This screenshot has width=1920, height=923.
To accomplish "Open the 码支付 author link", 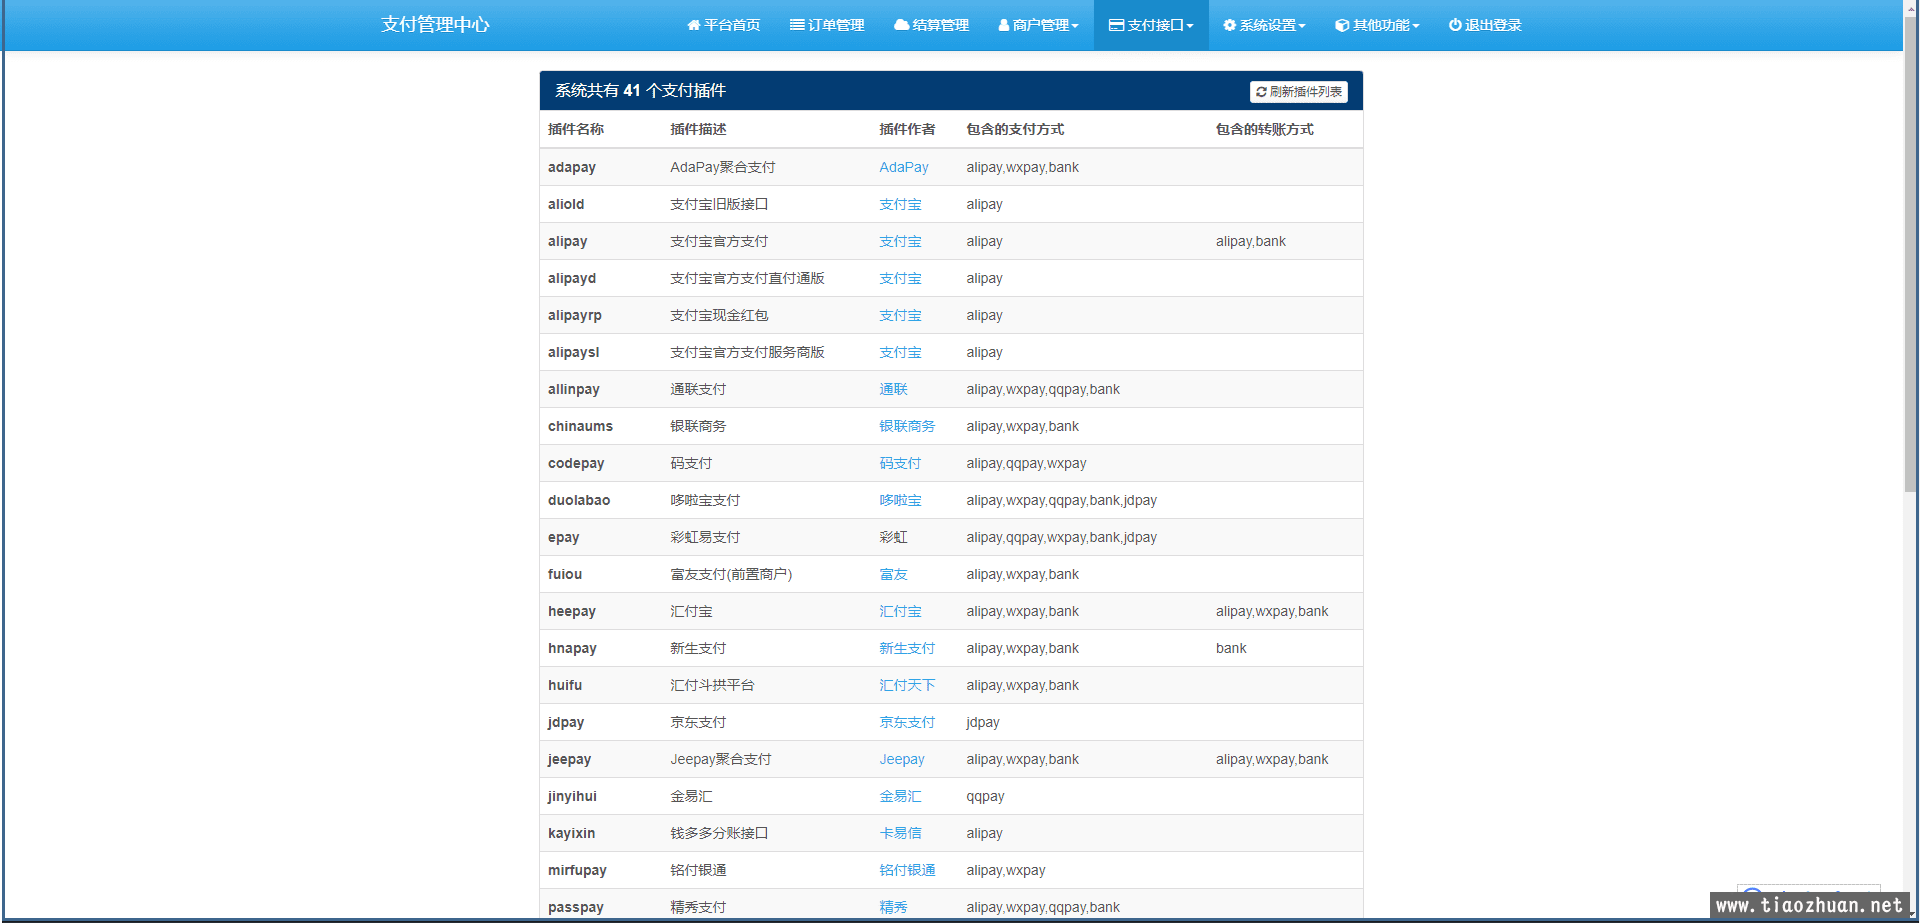I will tap(900, 463).
